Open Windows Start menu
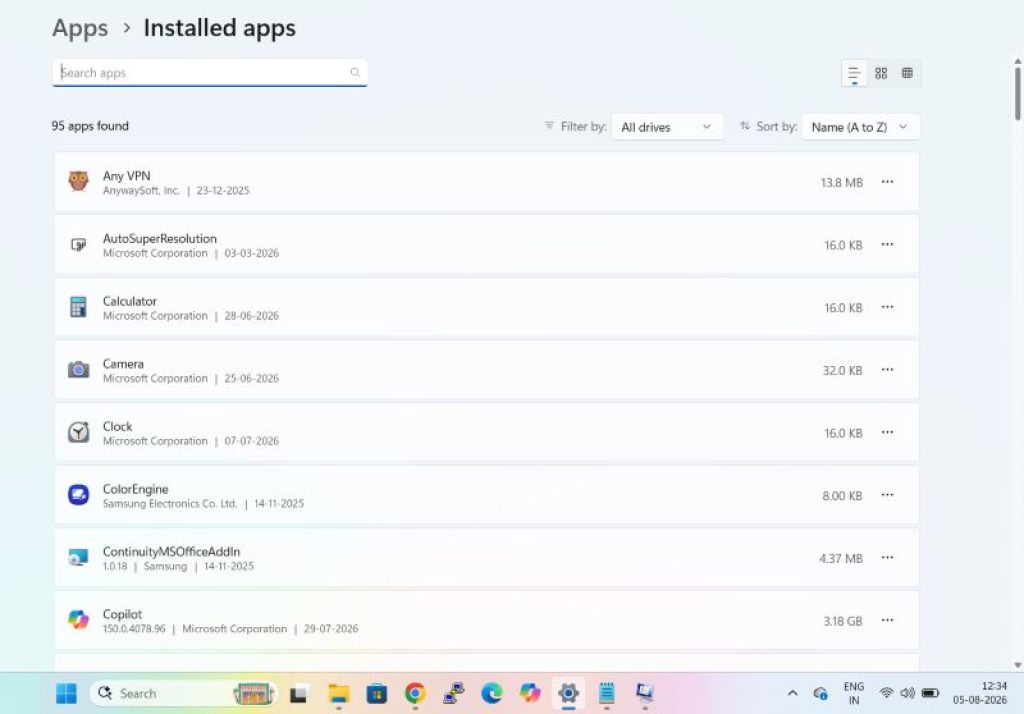The height and width of the screenshot is (714, 1024). pos(66,694)
